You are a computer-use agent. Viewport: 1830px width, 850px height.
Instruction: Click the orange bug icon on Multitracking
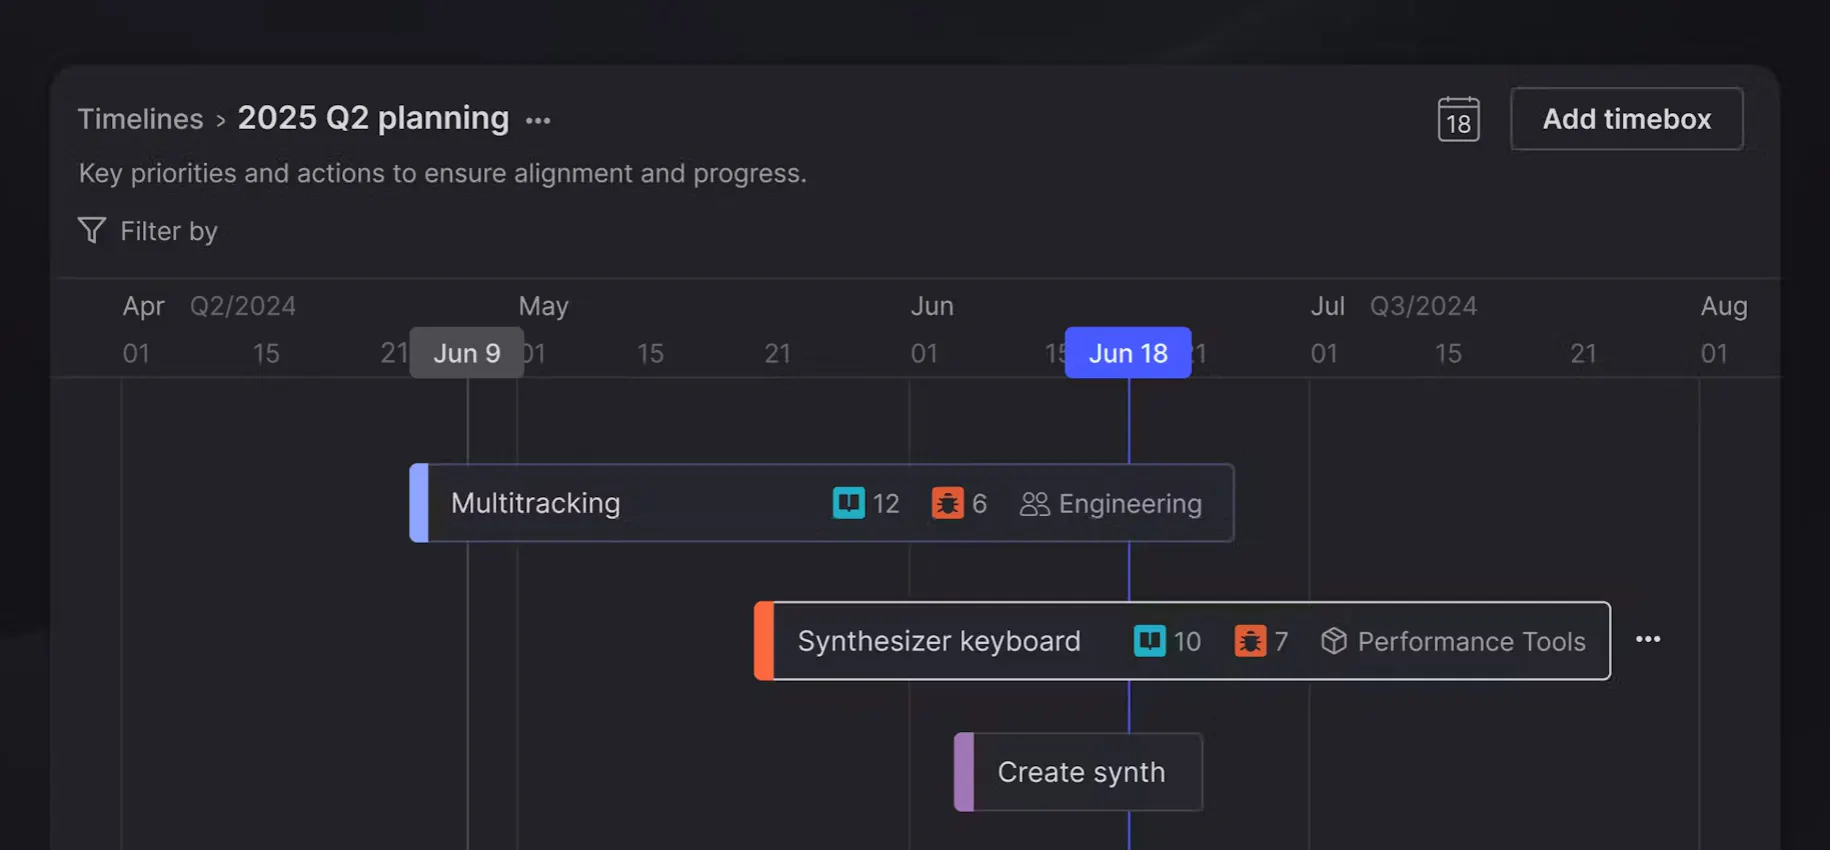pyautogui.click(x=947, y=502)
